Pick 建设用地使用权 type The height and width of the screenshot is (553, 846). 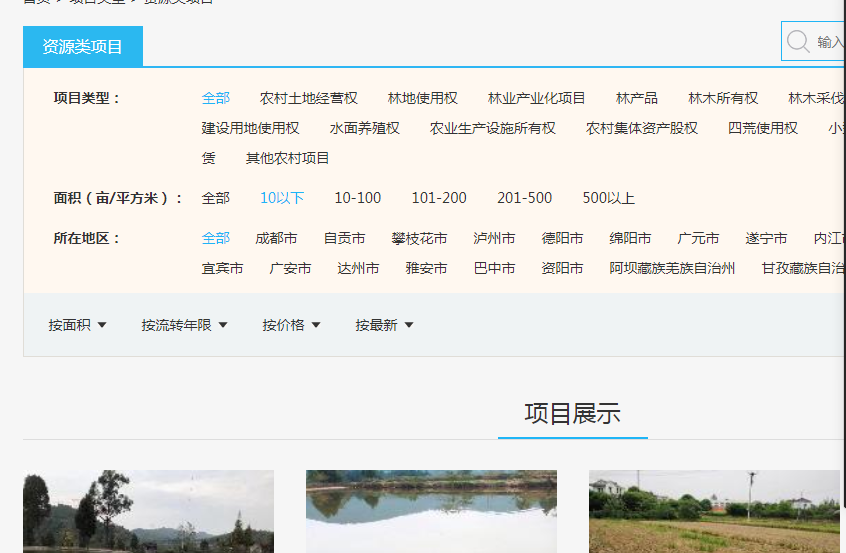(x=250, y=128)
